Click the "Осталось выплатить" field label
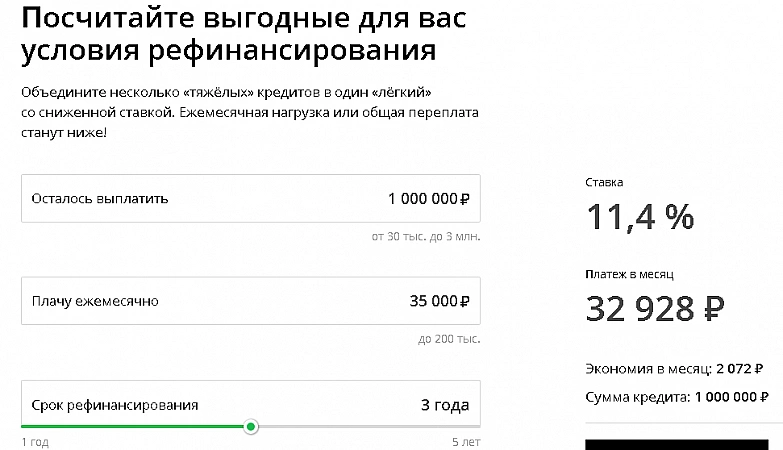This screenshot has height=450, width=783. [x=100, y=198]
